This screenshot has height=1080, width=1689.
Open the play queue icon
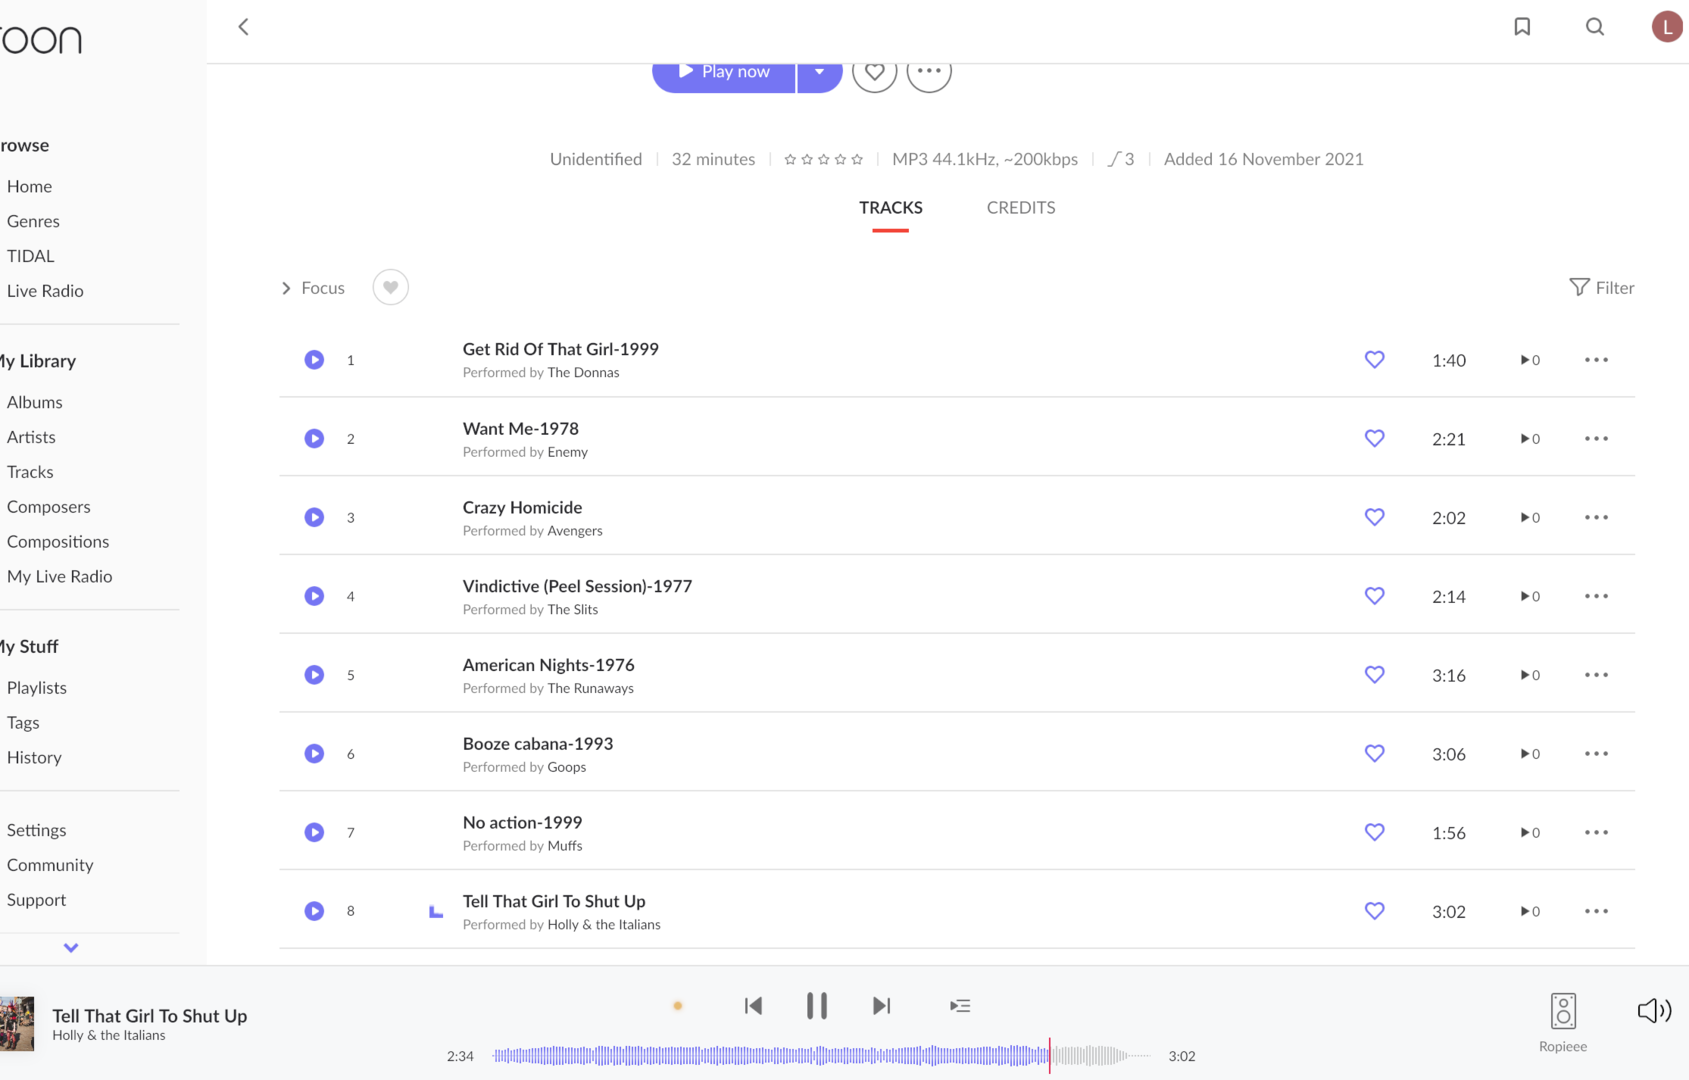[960, 1006]
